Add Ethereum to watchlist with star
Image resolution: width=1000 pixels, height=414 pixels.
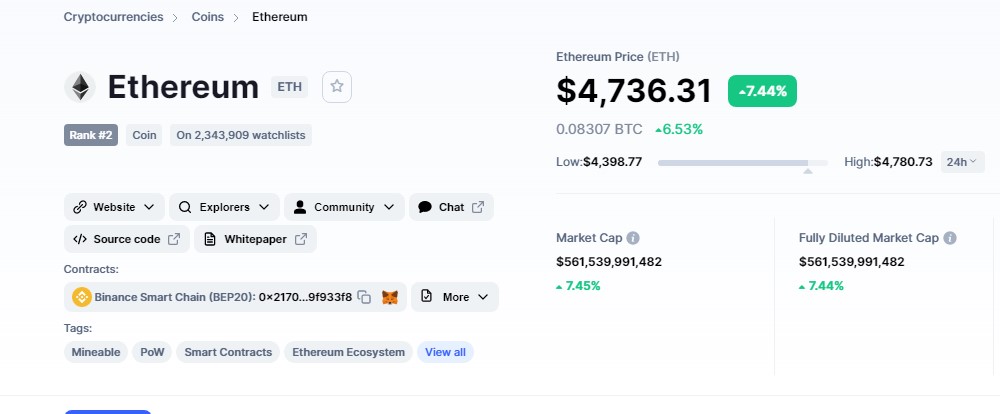(x=337, y=87)
